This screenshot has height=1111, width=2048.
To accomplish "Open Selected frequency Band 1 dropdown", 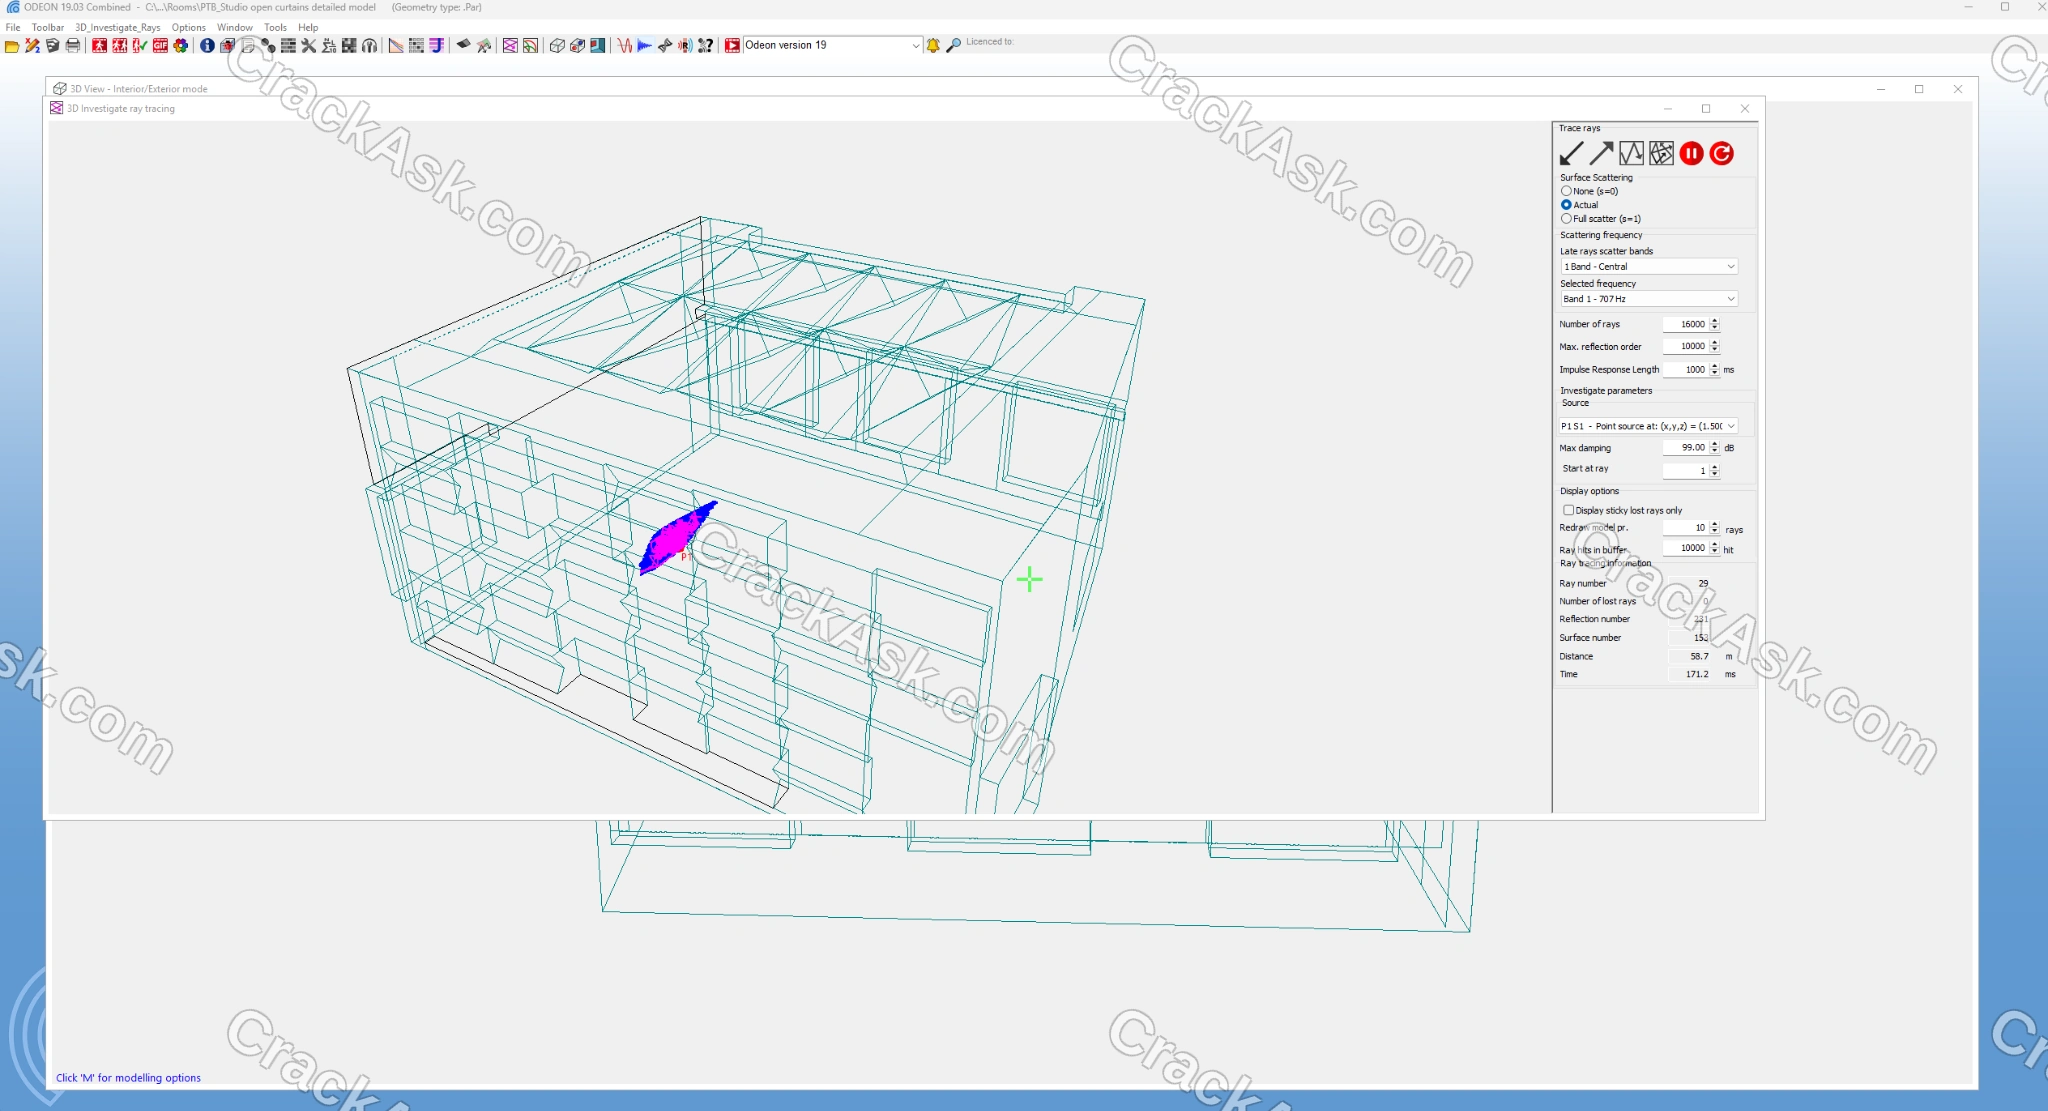I will click(1649, 299).
